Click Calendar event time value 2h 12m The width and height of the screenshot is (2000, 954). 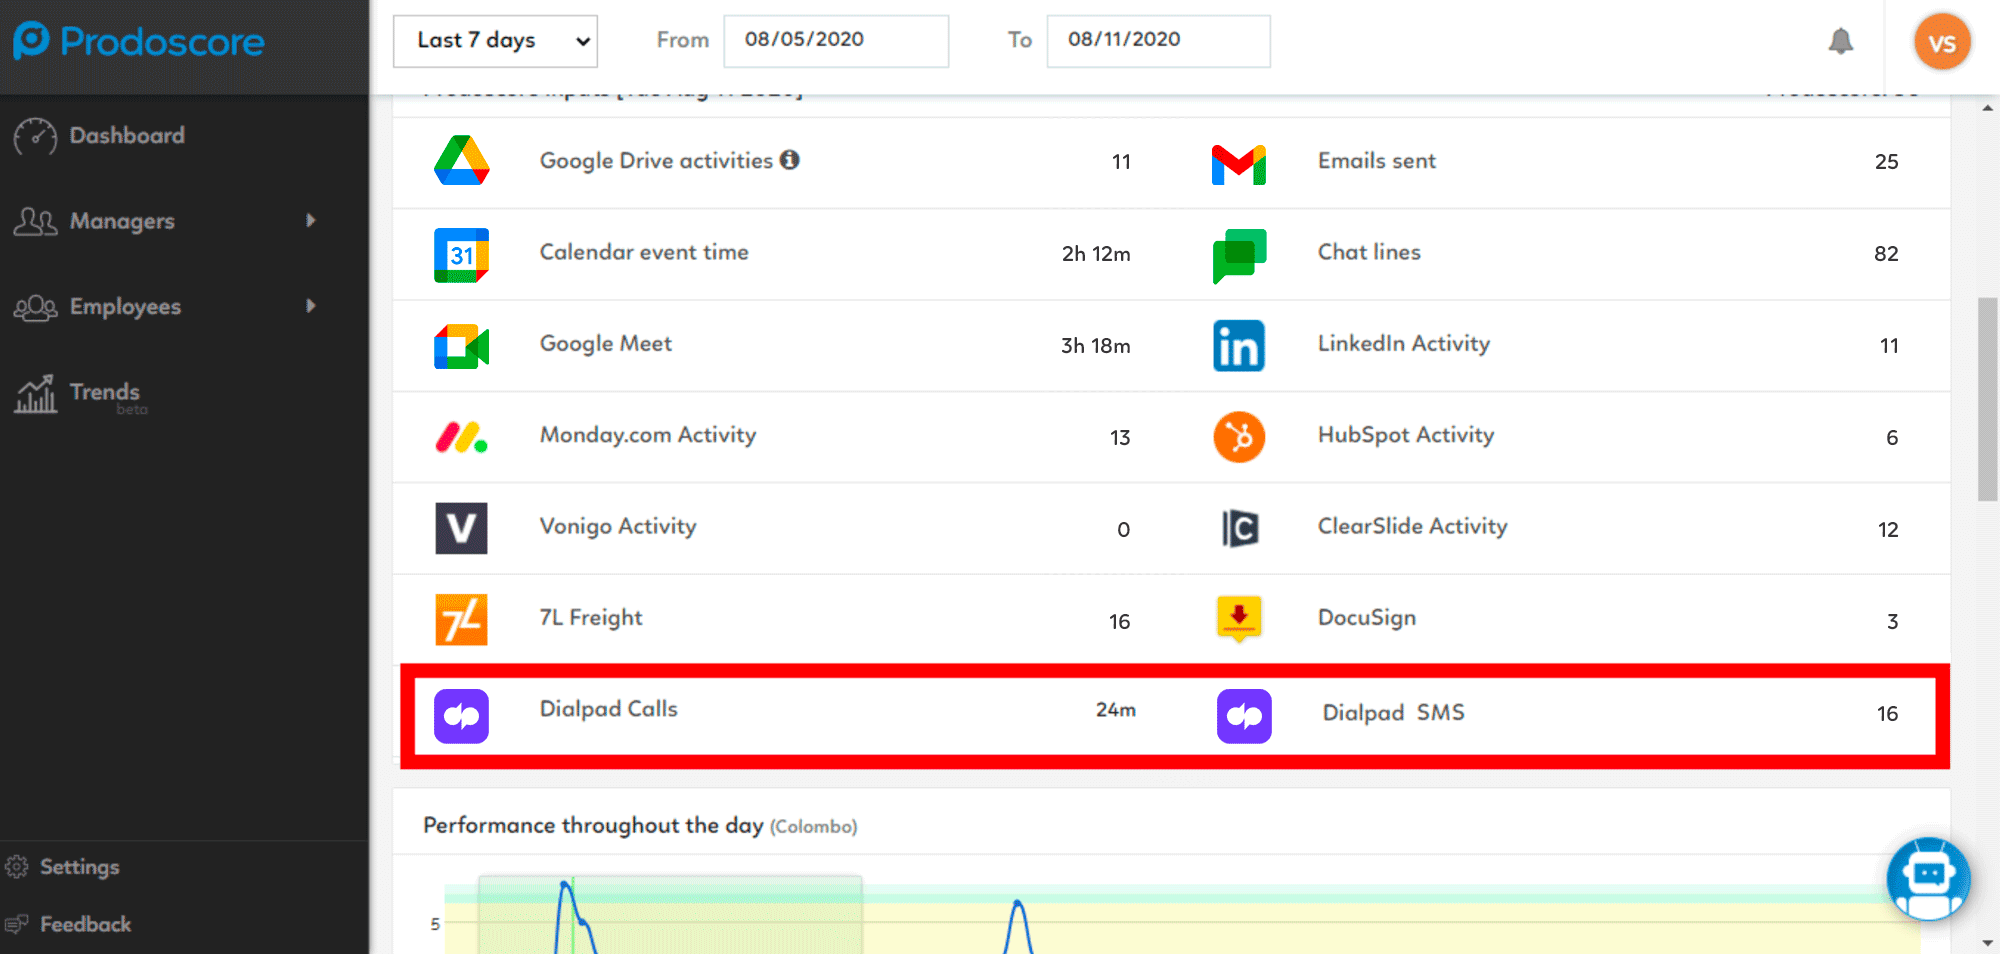(1096, 254)
